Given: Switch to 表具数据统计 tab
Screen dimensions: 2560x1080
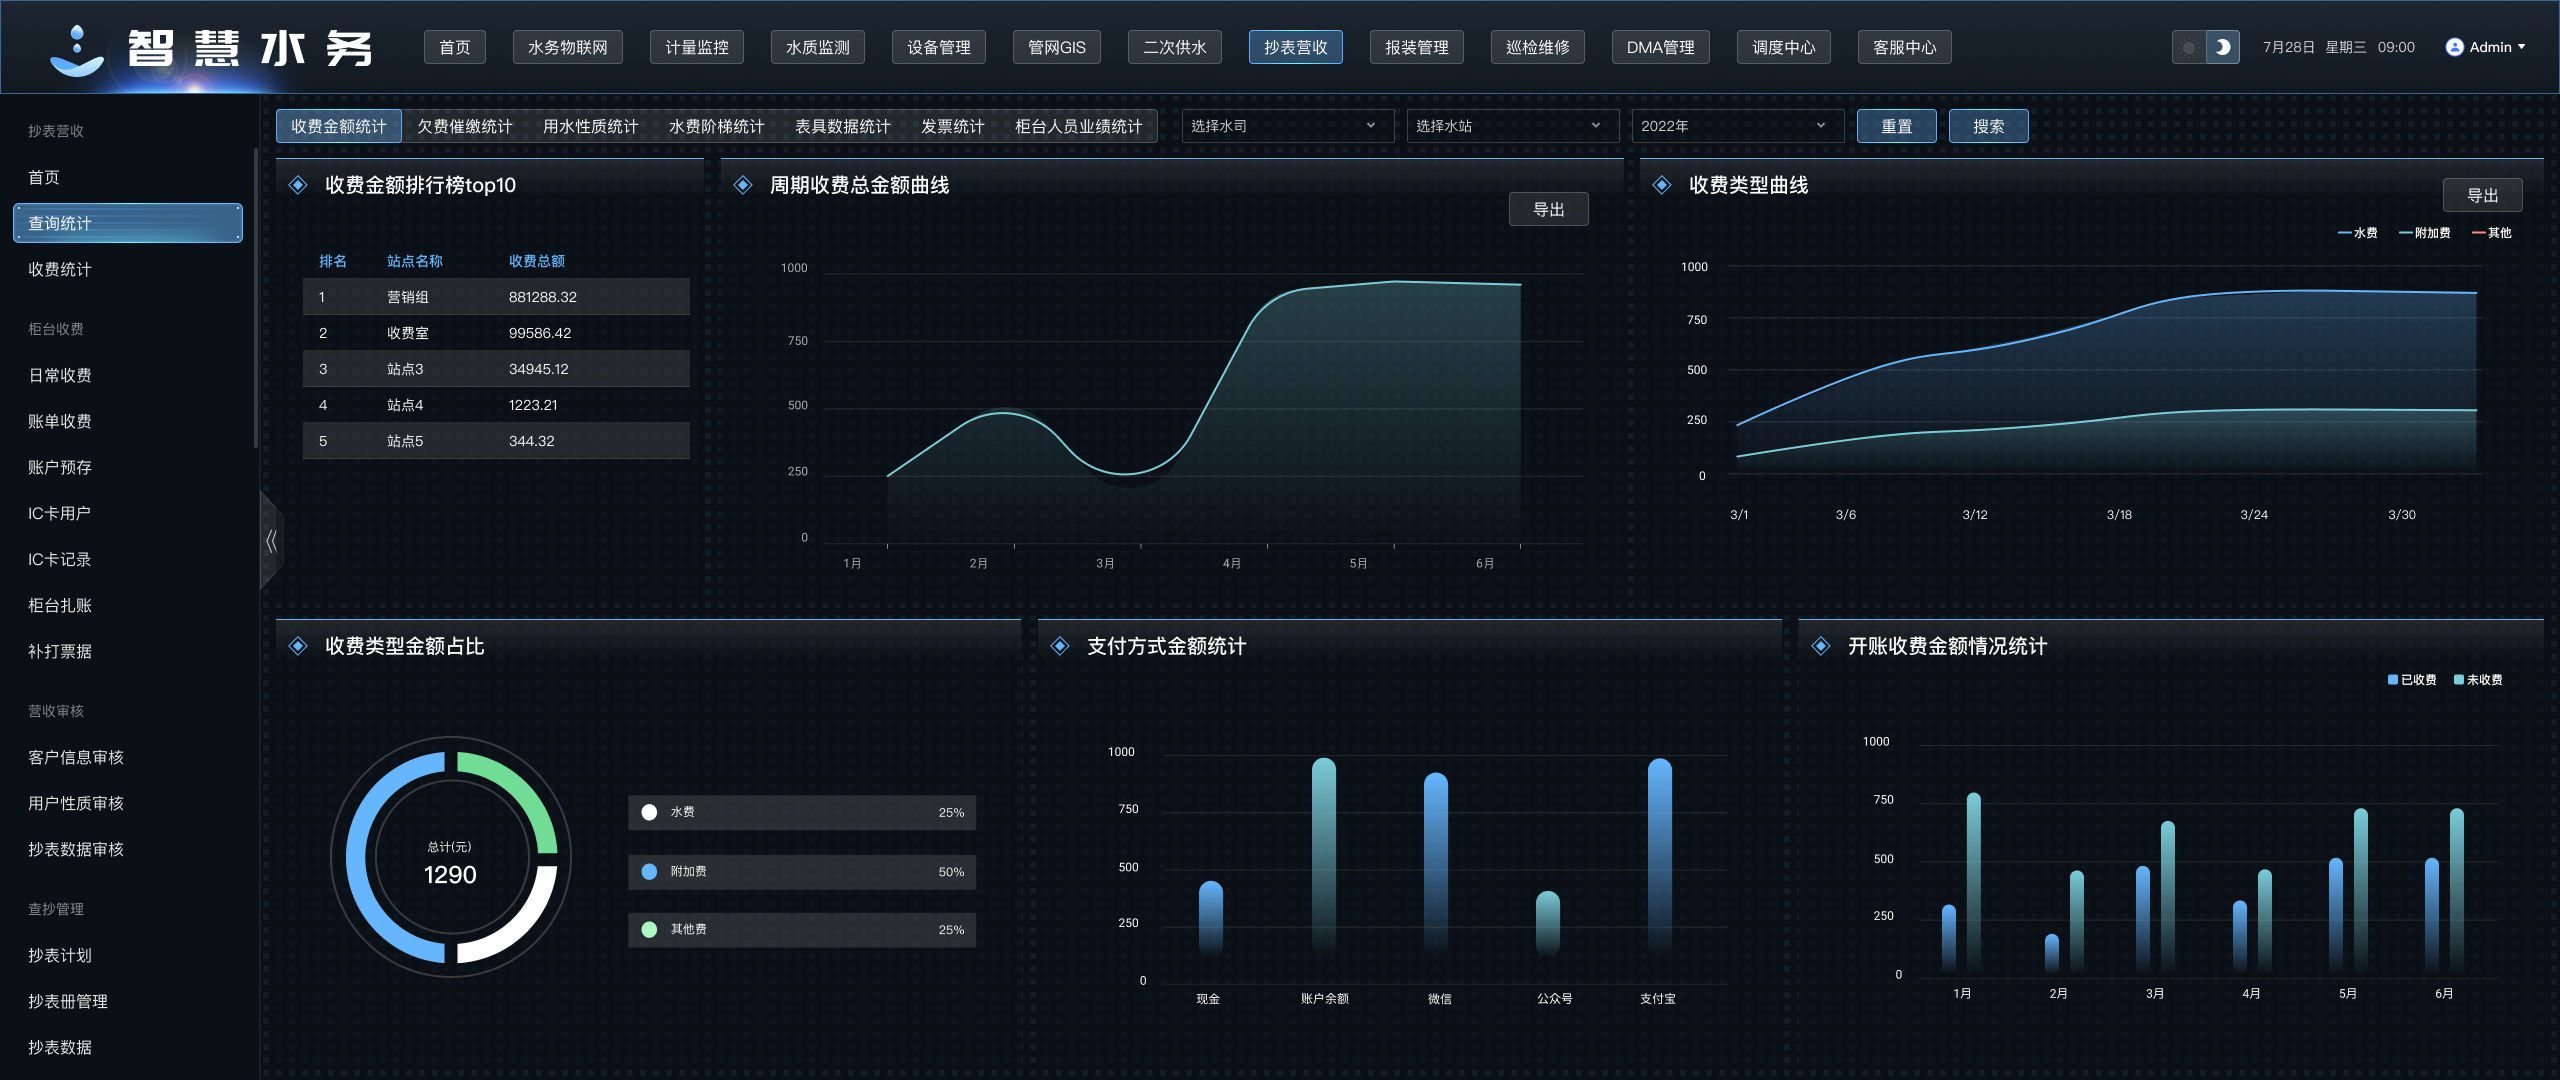Looking at the screenshot, I should point(842,126).
